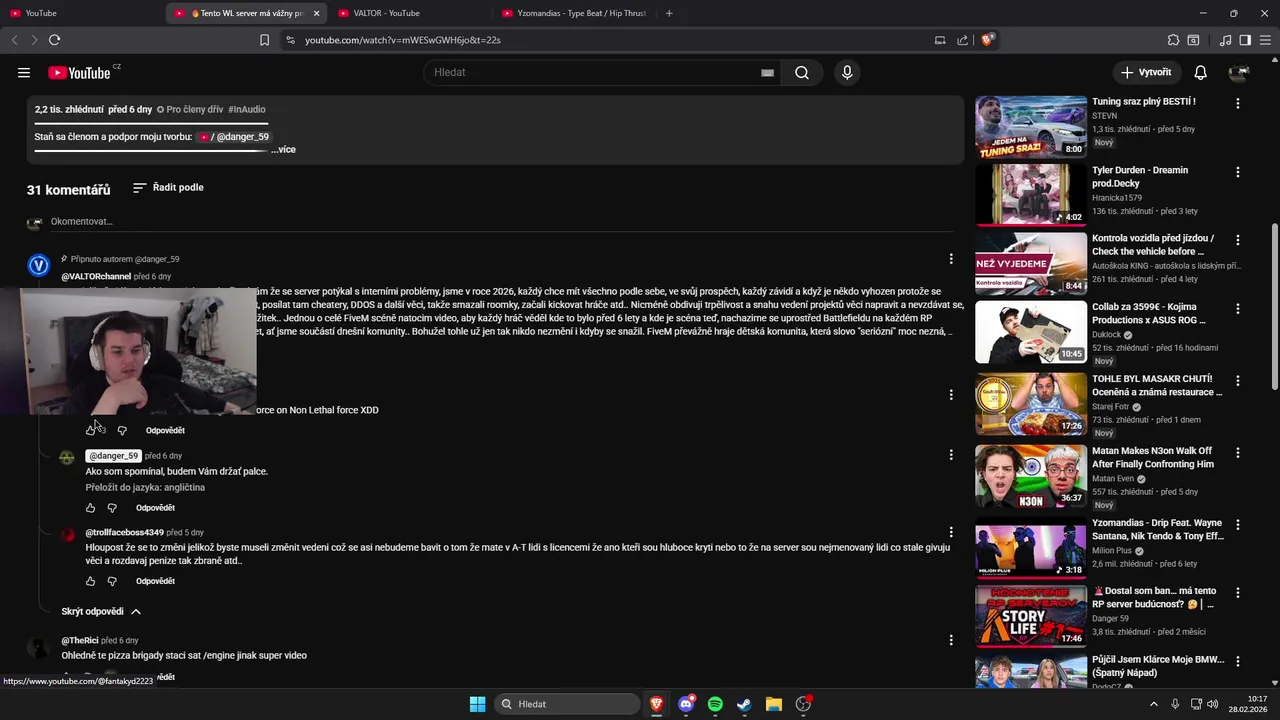Open the menu for the Tyler Durden video
Screen dimensions: 1280x720
click(x=1238, y=172)
